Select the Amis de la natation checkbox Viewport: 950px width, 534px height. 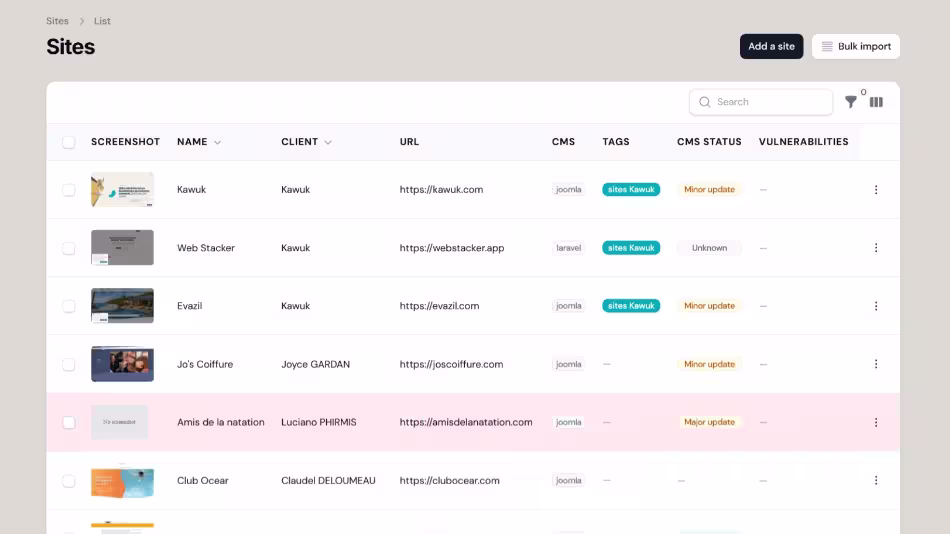[68, 422]
